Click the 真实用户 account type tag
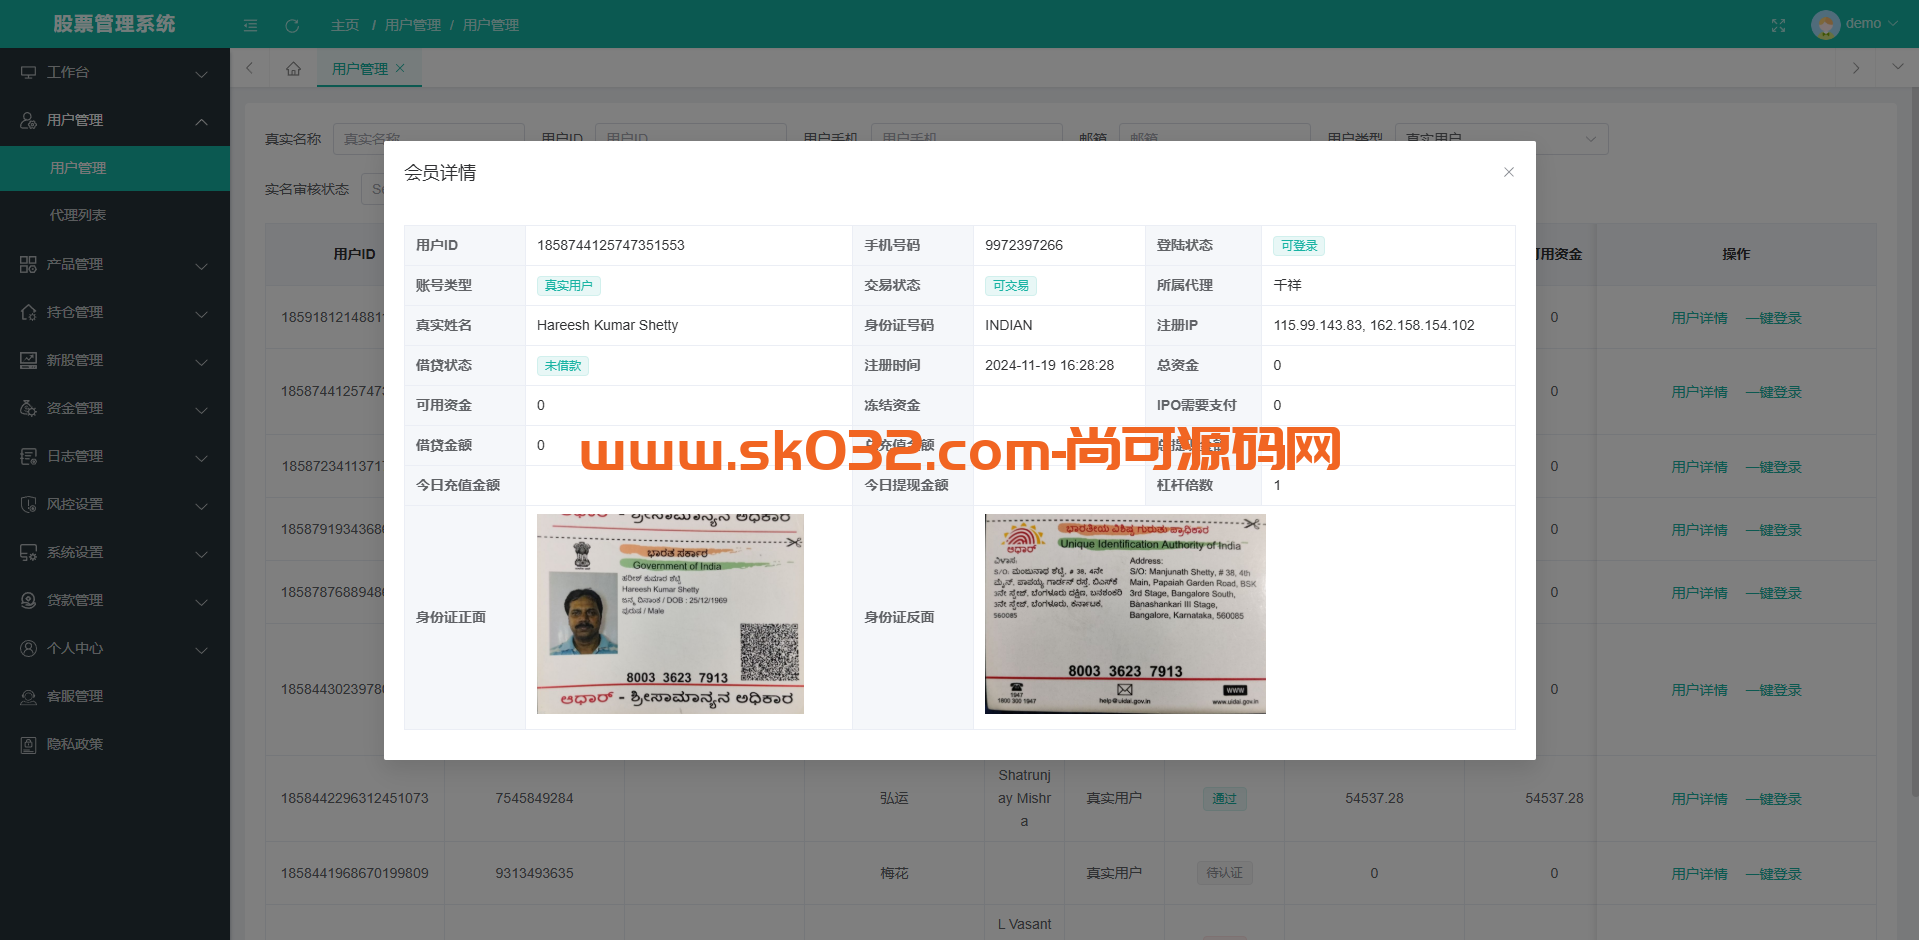 (x=569, y=286)
